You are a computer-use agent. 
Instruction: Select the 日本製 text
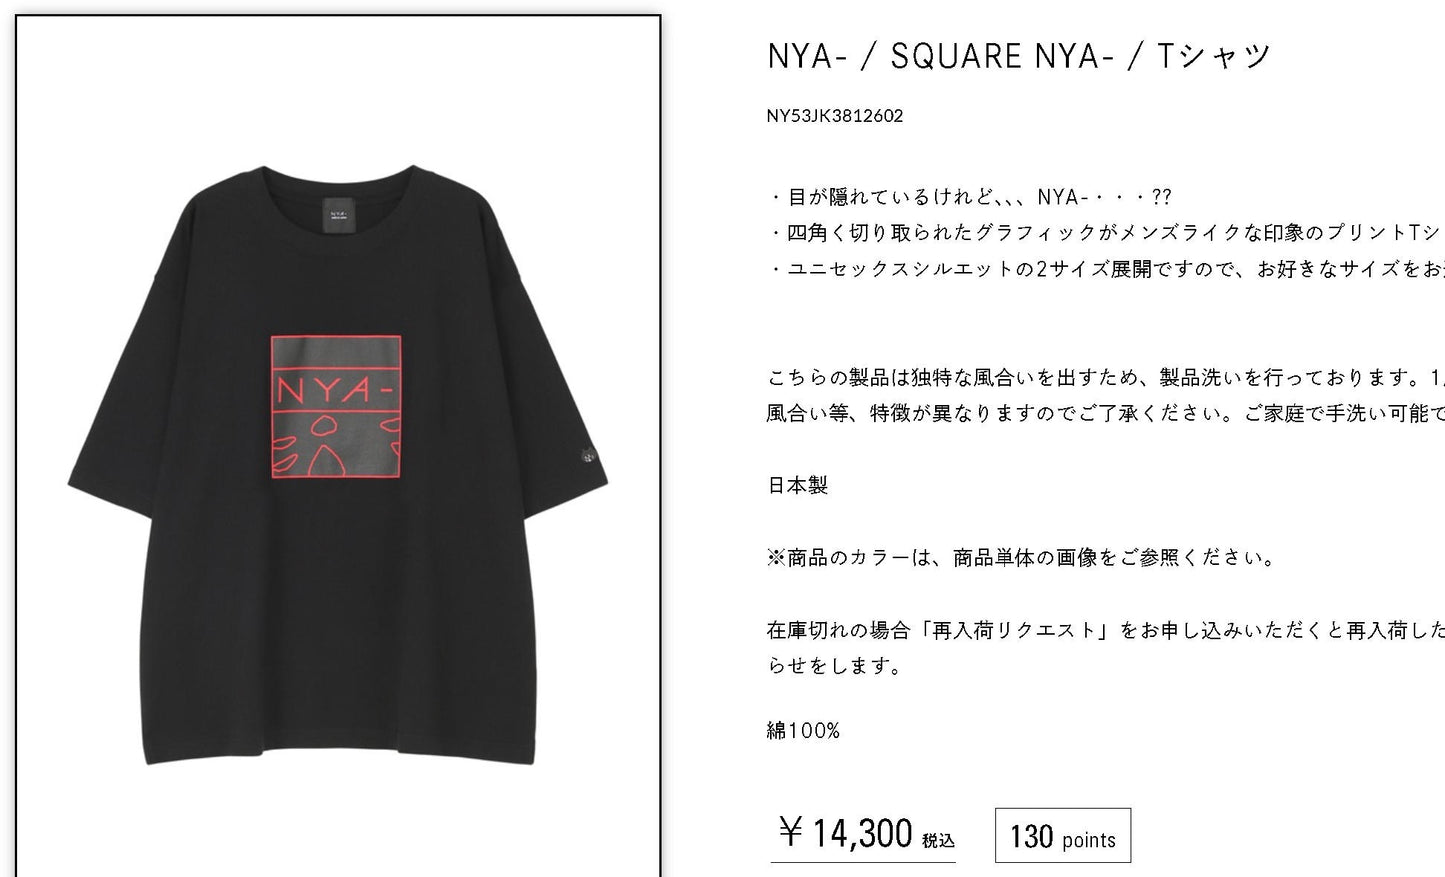798,486
